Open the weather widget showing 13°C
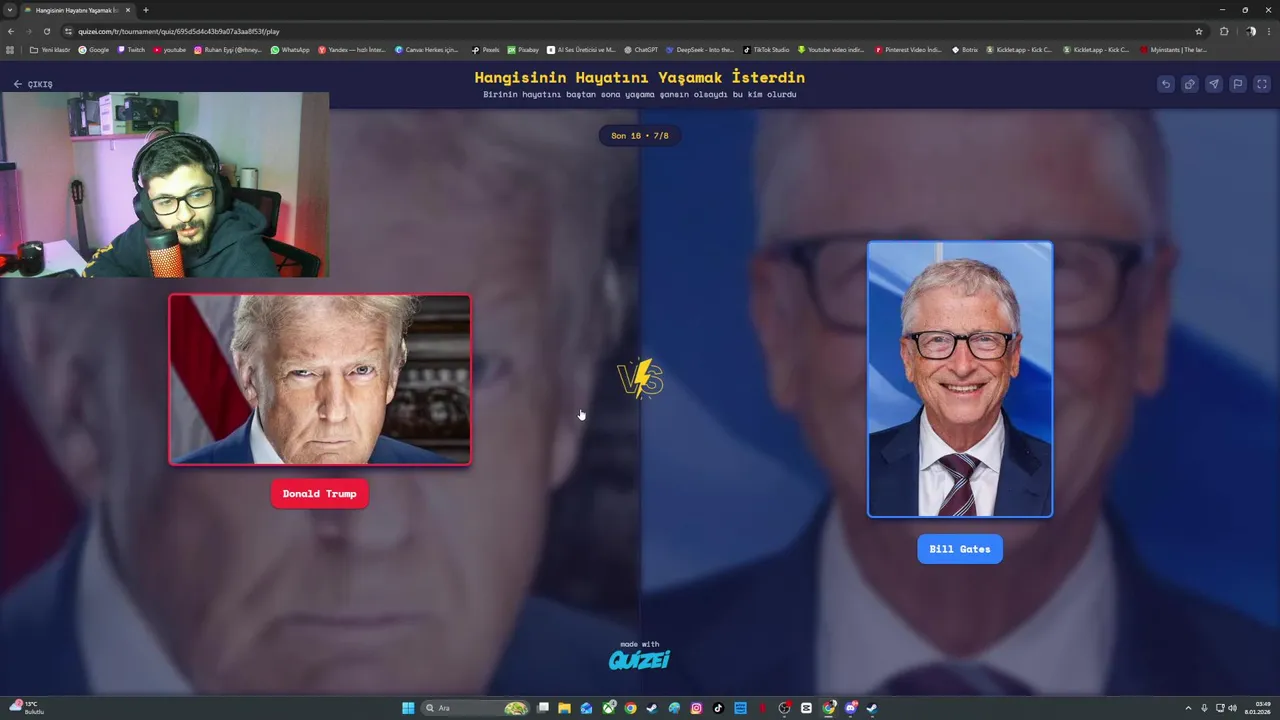Viewport: 1280px width, 720px height. (27, 708)
